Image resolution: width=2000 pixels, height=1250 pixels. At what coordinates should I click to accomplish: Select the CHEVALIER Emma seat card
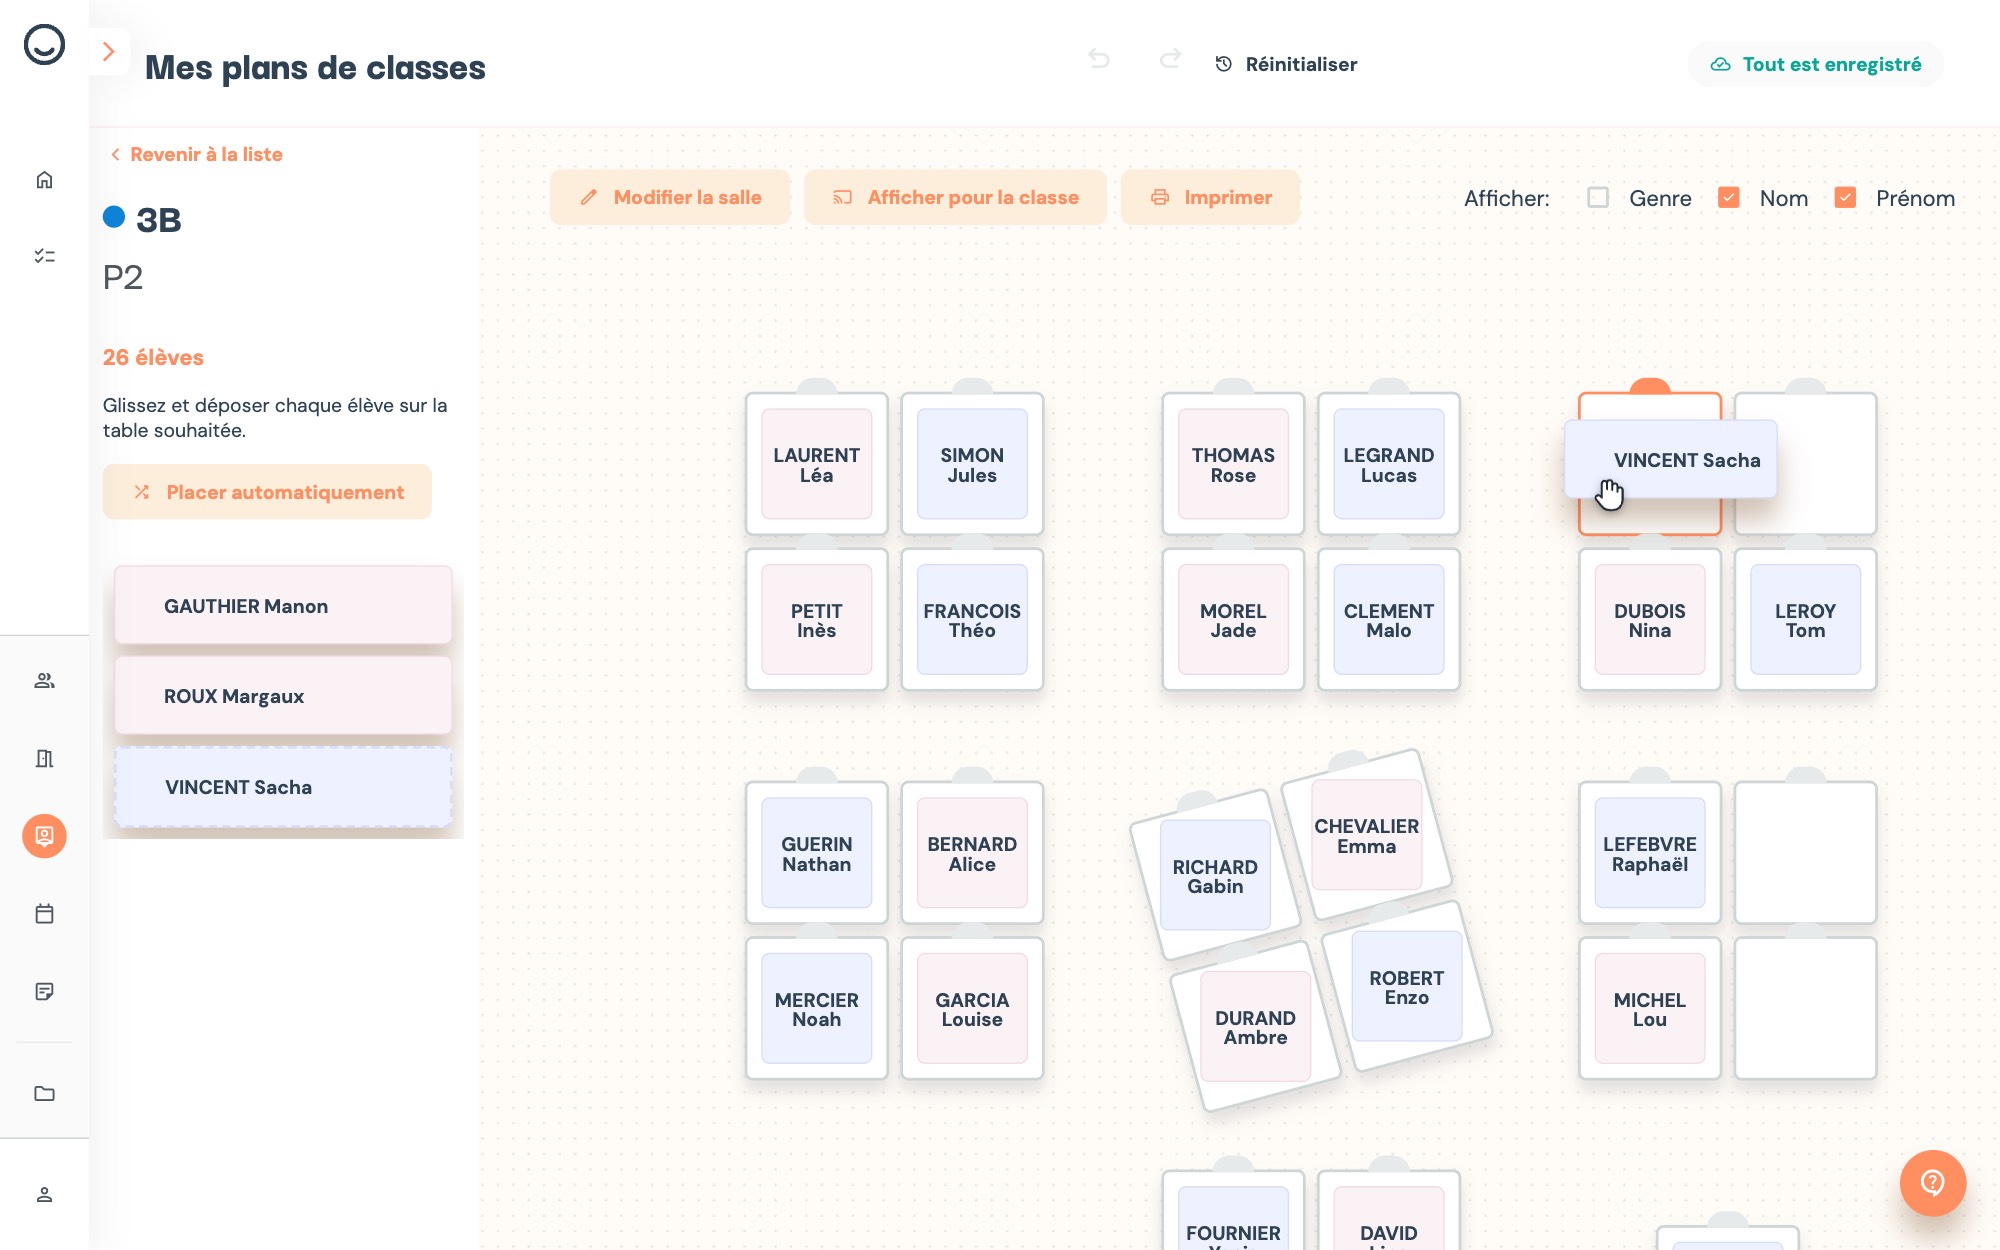click(x=1366, y=835)
